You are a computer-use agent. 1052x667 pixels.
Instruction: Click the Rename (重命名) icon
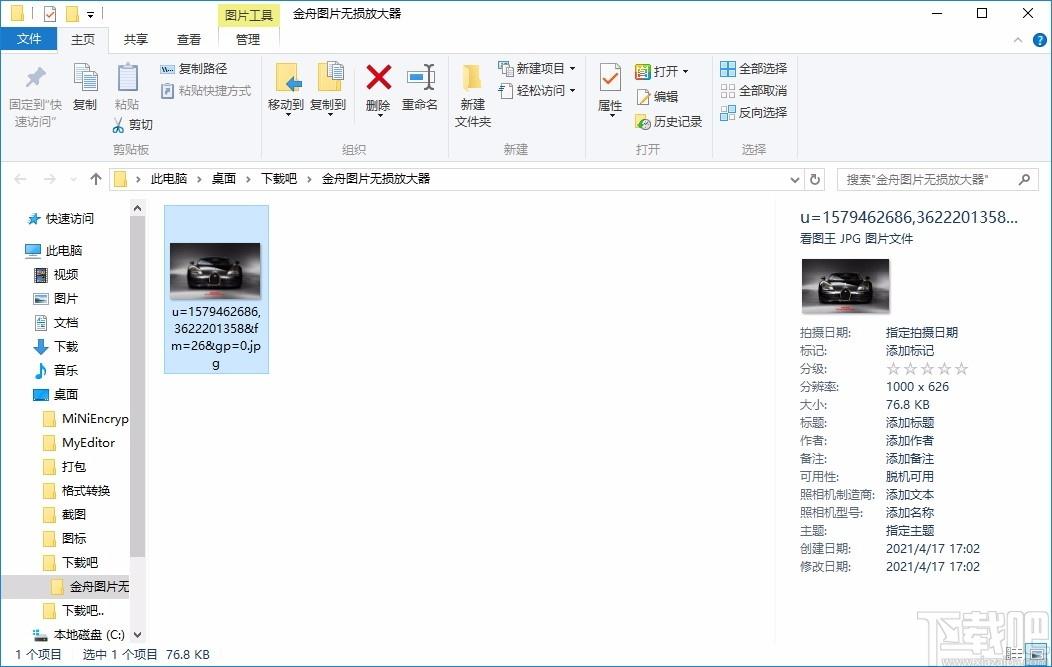click(420, 78)
